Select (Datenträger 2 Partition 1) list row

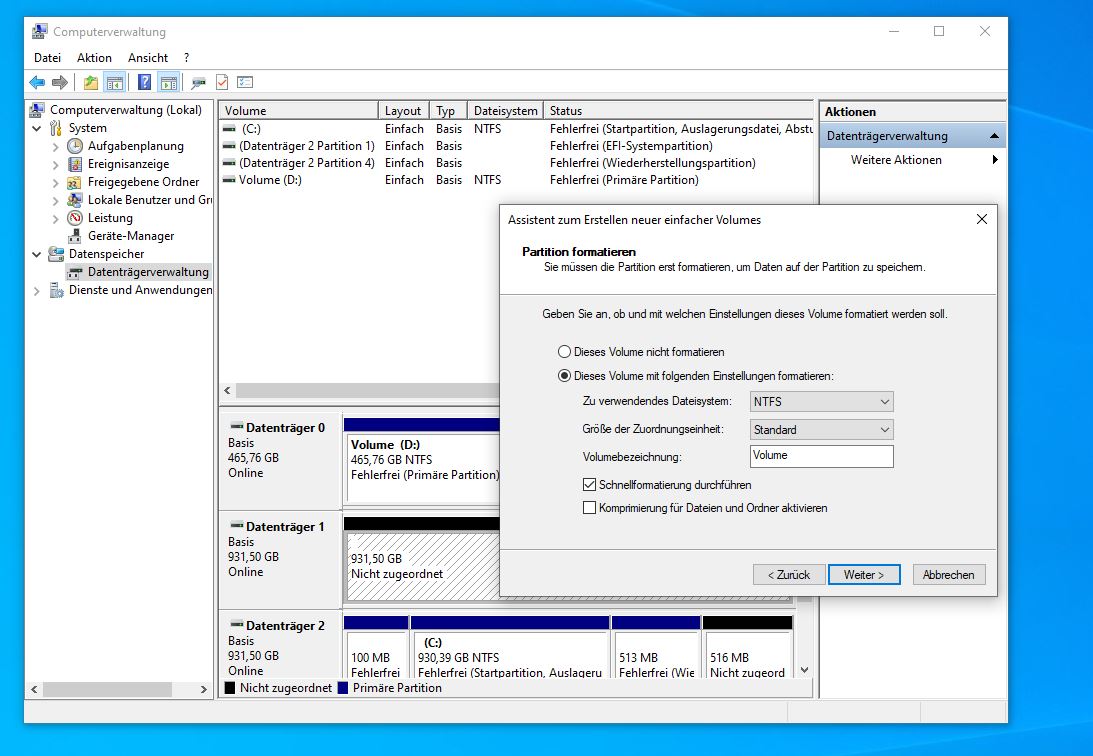click(516, 146)
